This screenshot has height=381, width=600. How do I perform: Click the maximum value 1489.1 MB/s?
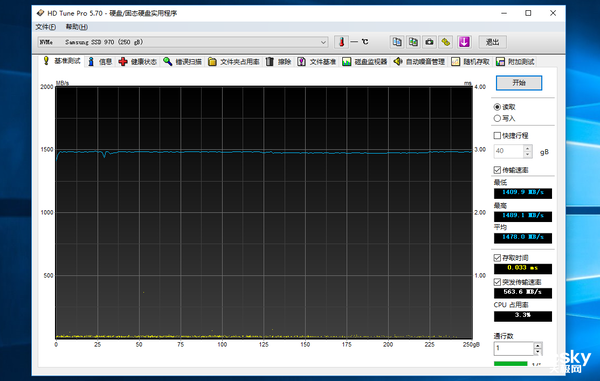[x=523, y=216]
